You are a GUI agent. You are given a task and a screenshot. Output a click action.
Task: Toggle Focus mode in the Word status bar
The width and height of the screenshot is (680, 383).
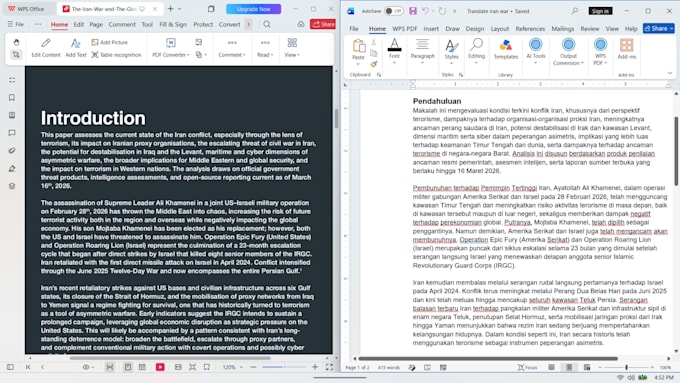(527, 367)
